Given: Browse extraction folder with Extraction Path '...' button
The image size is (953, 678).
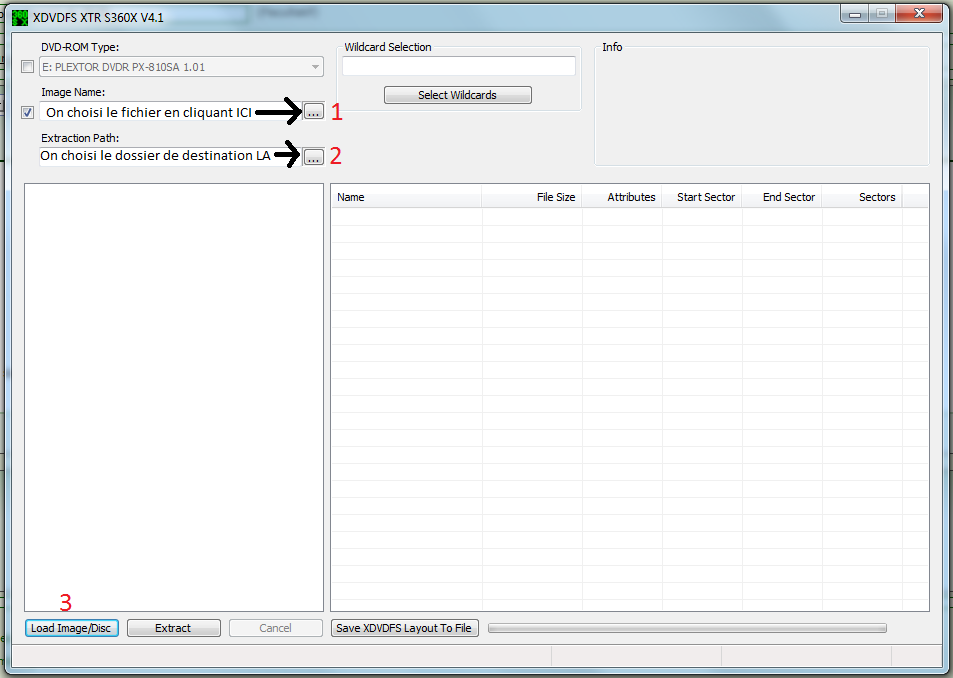Looking at the screenshot, I should coord(314,157).
